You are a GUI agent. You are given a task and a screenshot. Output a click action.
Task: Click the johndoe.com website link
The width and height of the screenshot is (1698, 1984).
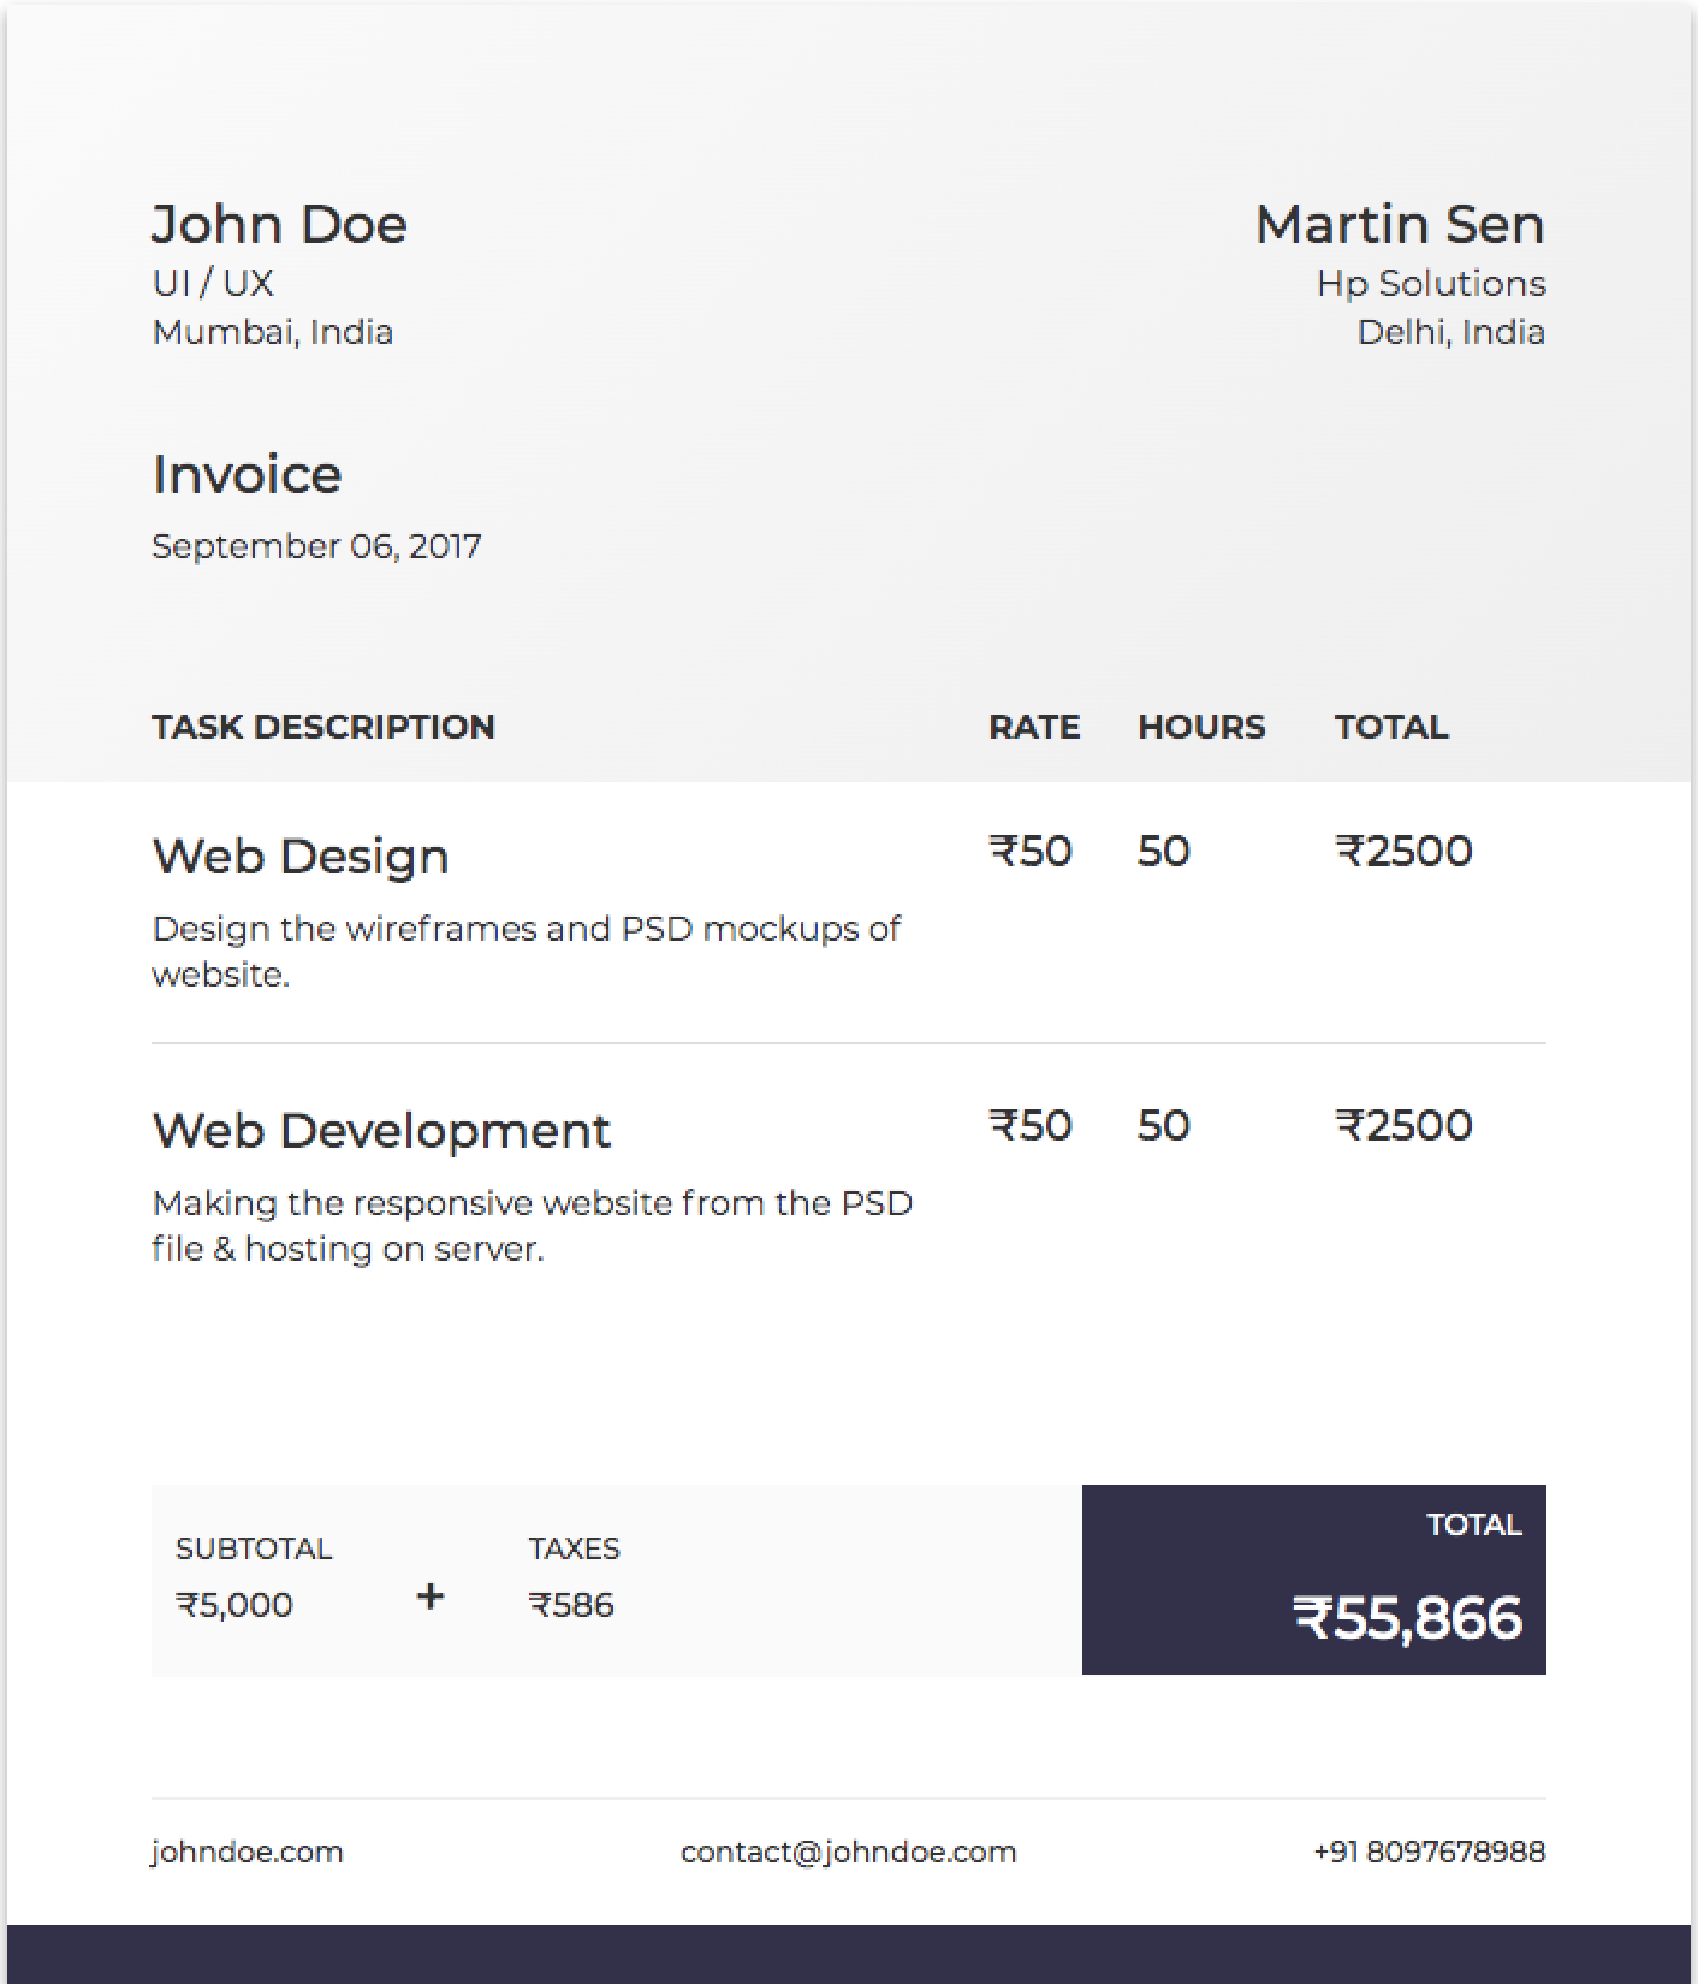point(247,1851)
